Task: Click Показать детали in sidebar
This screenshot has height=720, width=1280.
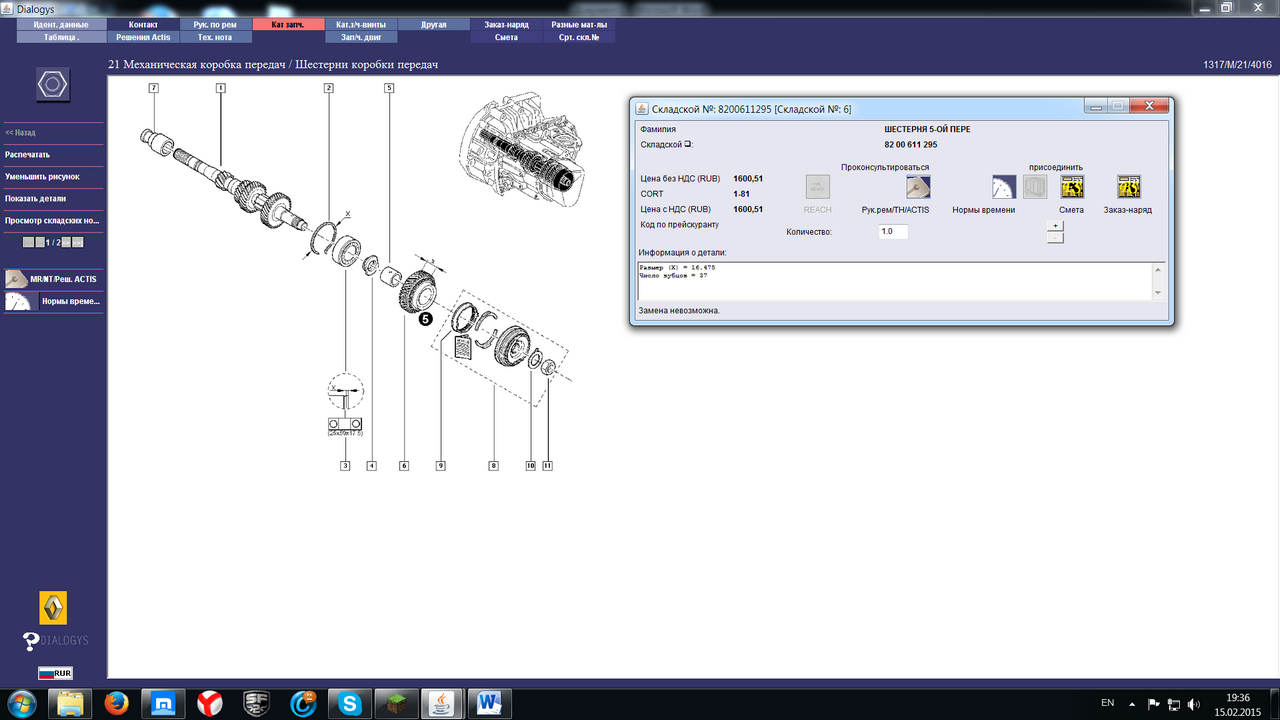Action: click(36, 199)
